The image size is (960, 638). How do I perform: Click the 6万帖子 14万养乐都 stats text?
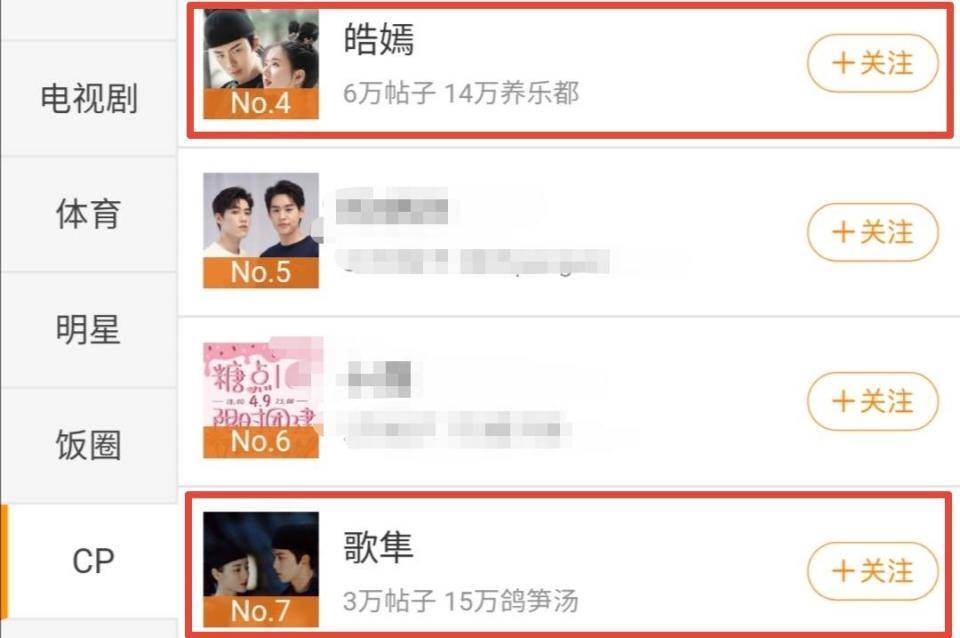coord(461,94)
